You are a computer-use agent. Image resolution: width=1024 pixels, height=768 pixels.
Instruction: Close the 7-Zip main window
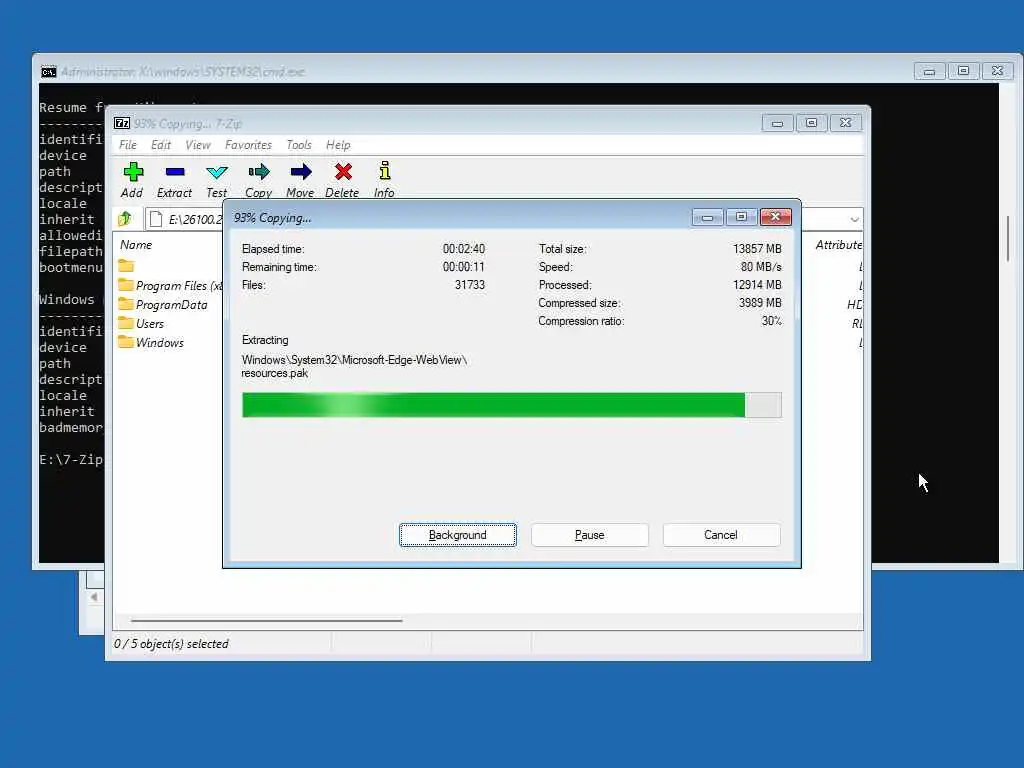(846, 123)
